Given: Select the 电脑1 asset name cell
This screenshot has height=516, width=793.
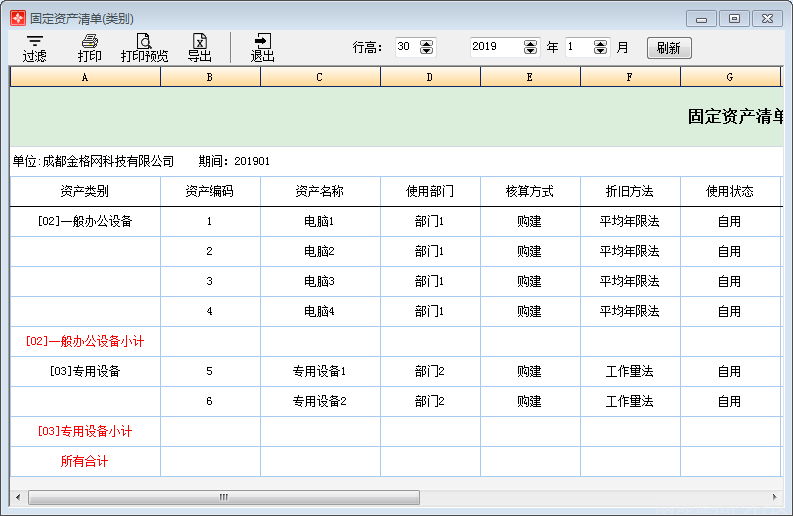Looking at the screenshot, I should 320,222.
